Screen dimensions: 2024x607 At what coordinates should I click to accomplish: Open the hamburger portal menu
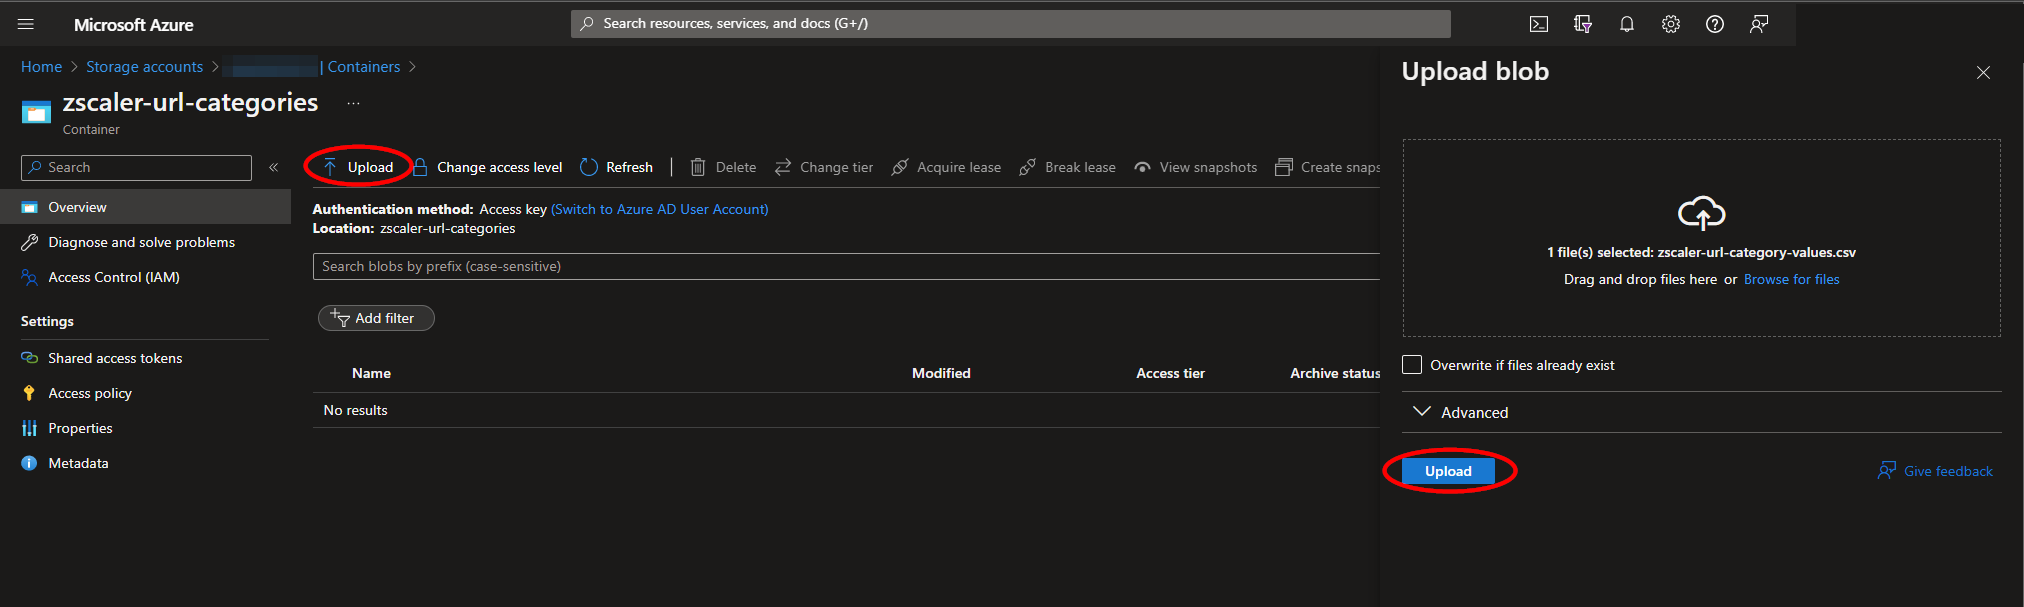(x=26, y=24)
